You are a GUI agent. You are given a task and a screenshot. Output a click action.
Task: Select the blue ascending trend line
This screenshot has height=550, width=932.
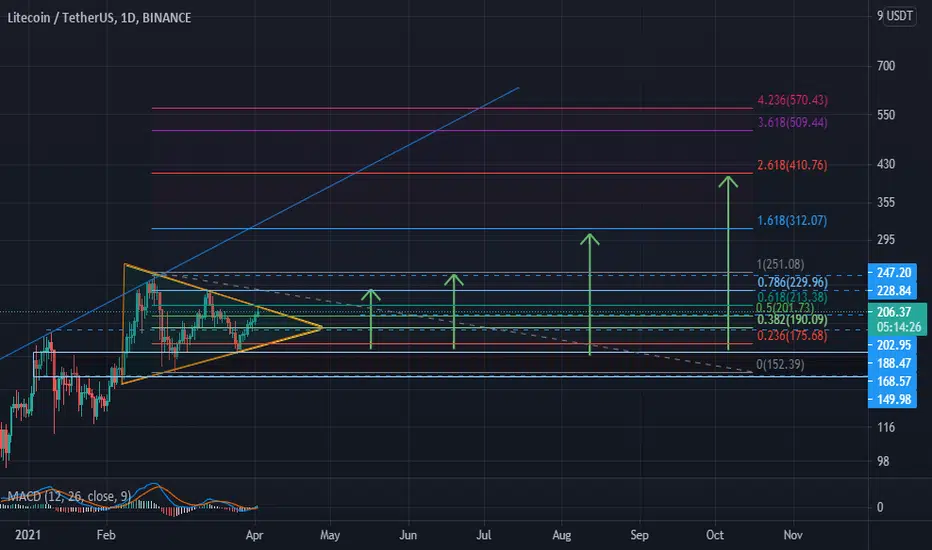259,224
